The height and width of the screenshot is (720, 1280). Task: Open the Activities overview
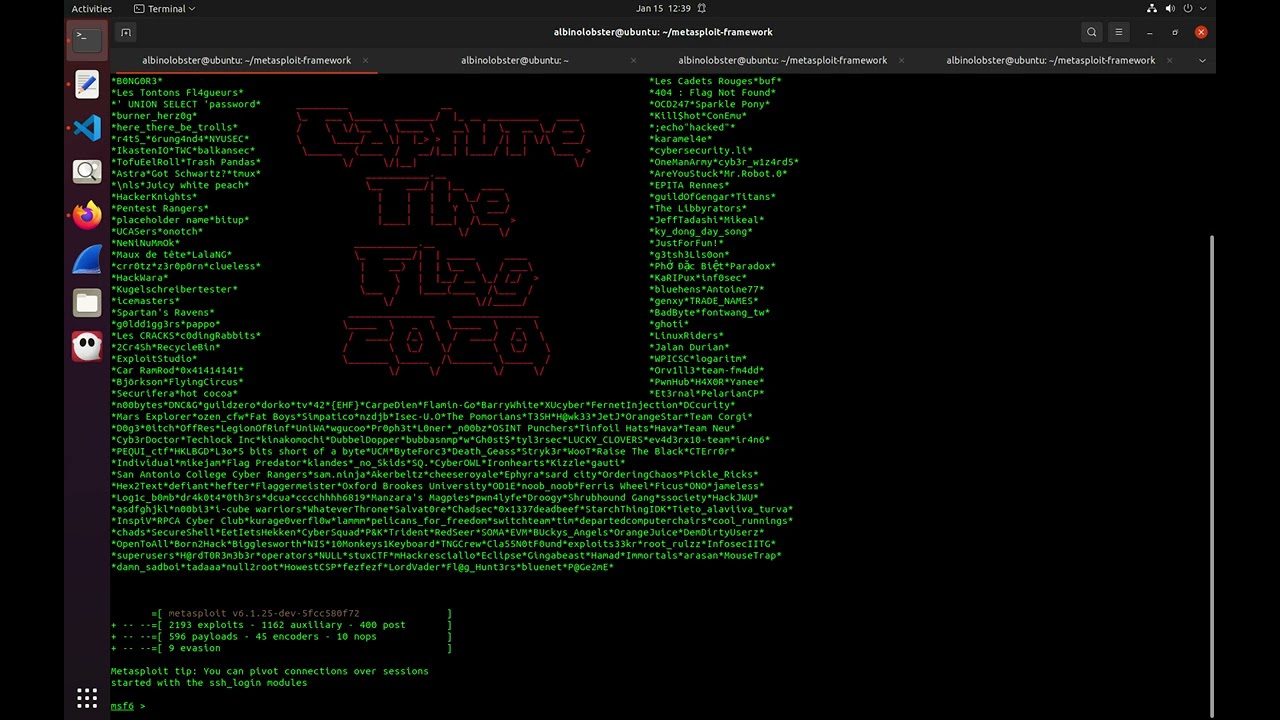click(92, 8)
